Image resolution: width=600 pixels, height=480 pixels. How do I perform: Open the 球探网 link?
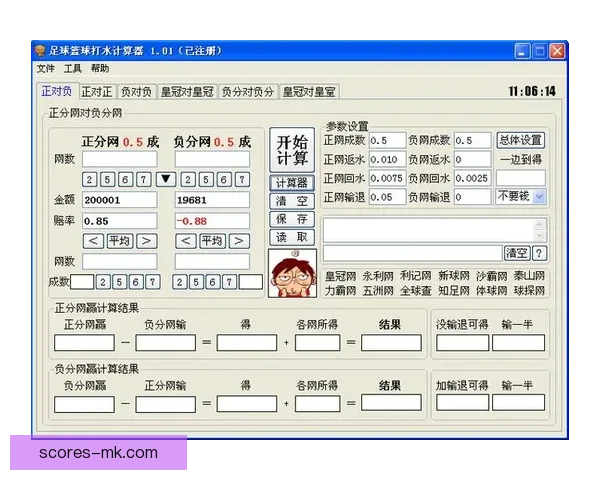(529, 291)
